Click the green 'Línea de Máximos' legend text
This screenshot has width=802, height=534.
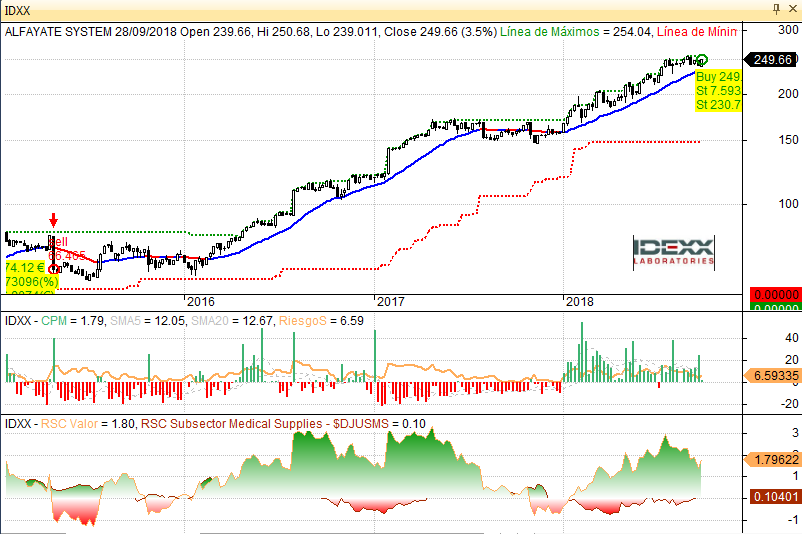tap(549, 32)
